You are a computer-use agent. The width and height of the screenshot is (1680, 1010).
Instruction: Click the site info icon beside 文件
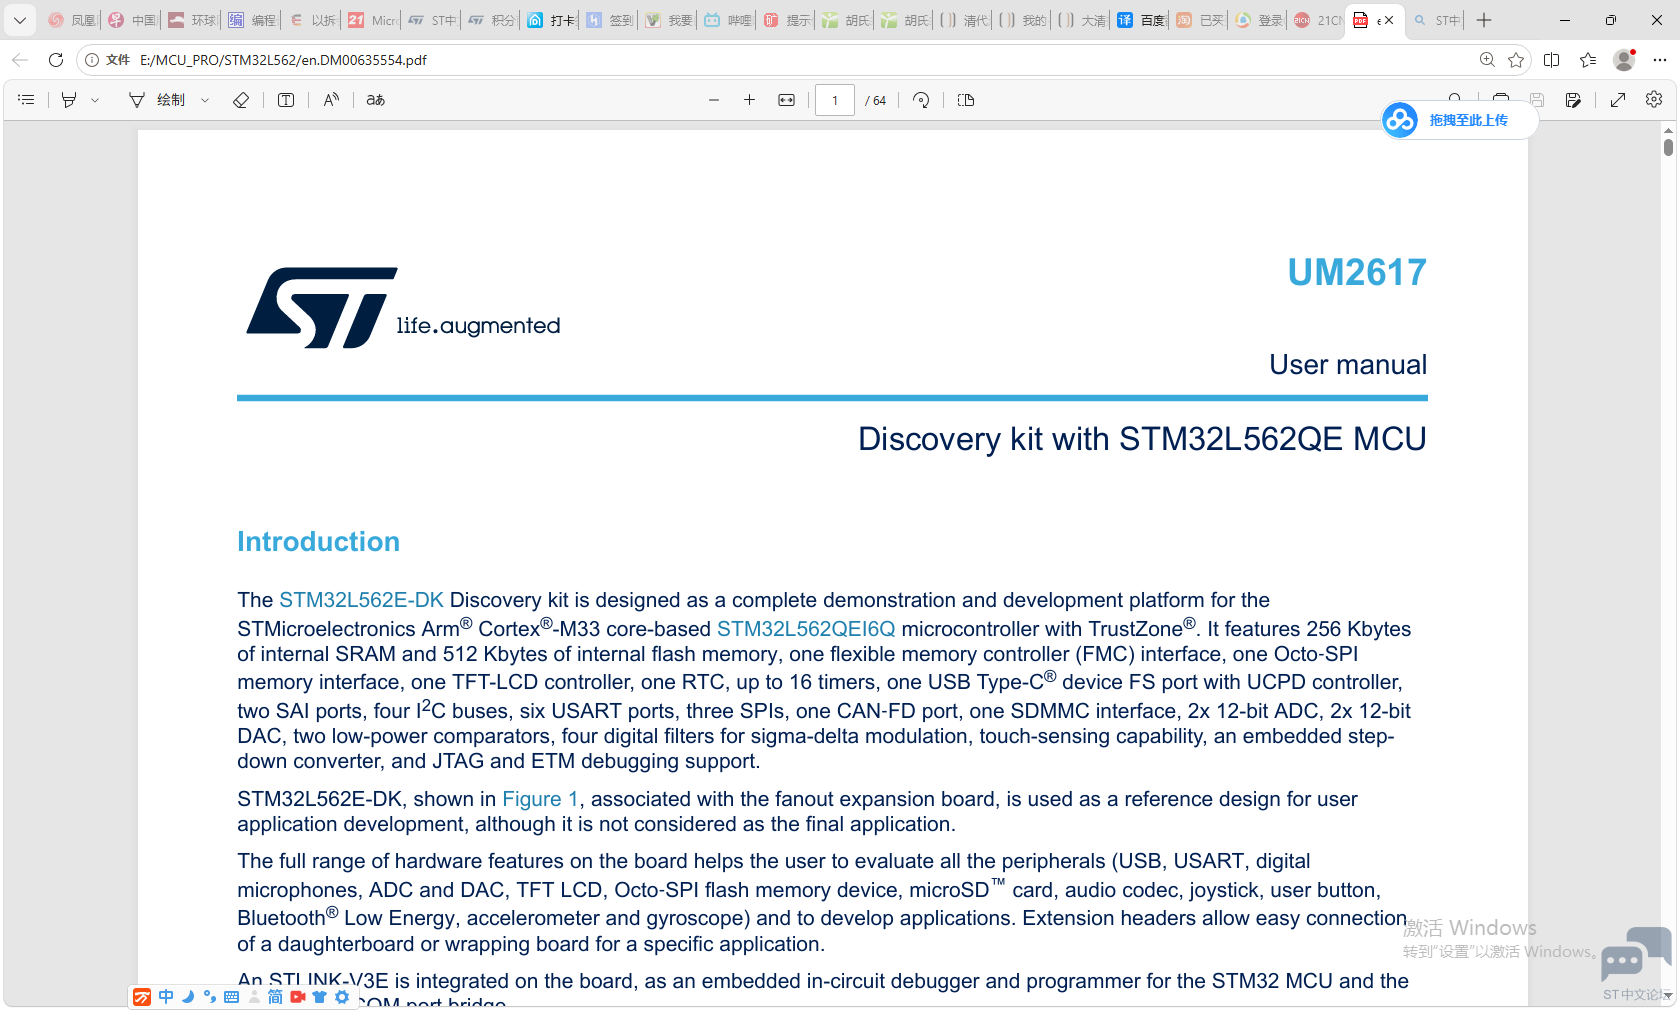[92, 60]
